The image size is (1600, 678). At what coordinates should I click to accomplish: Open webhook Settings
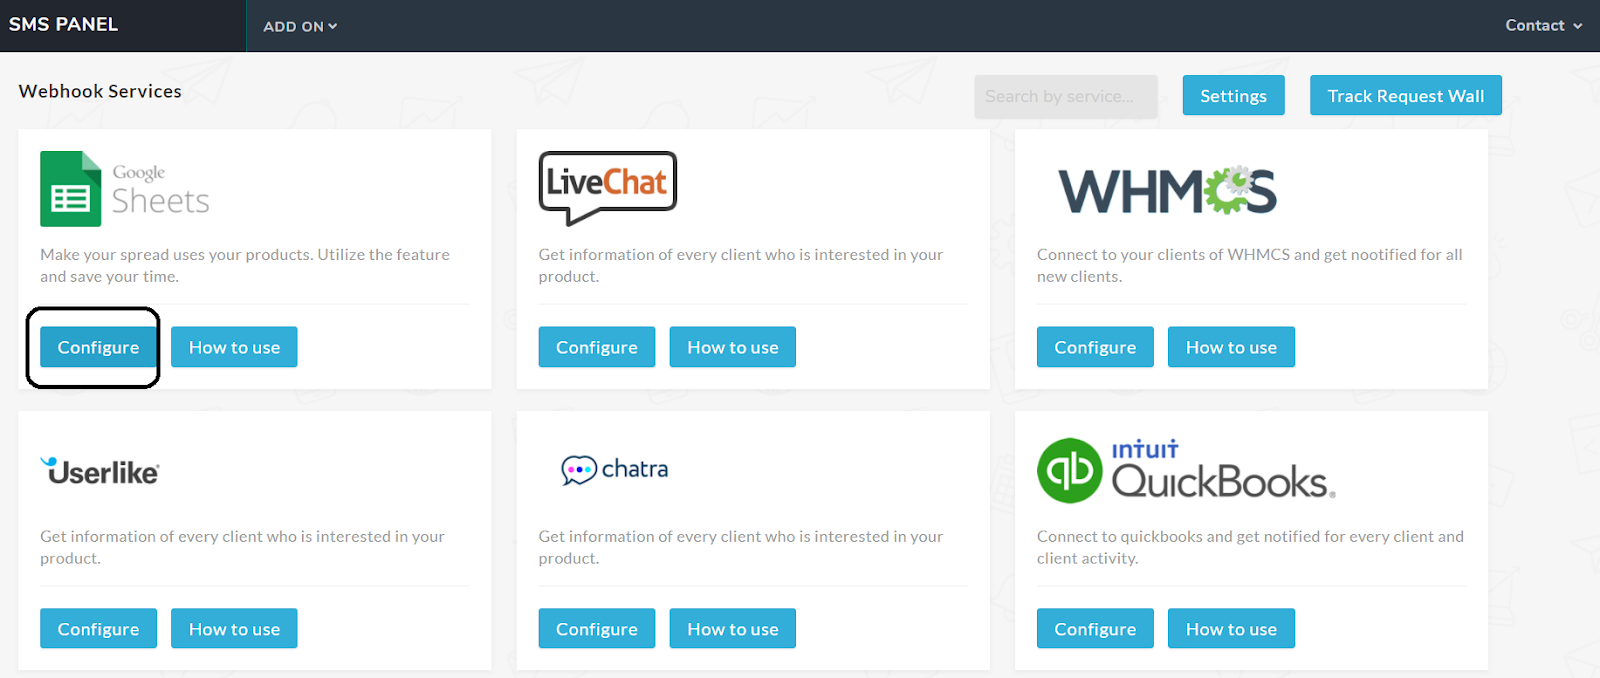click(x=1233, y=96)
